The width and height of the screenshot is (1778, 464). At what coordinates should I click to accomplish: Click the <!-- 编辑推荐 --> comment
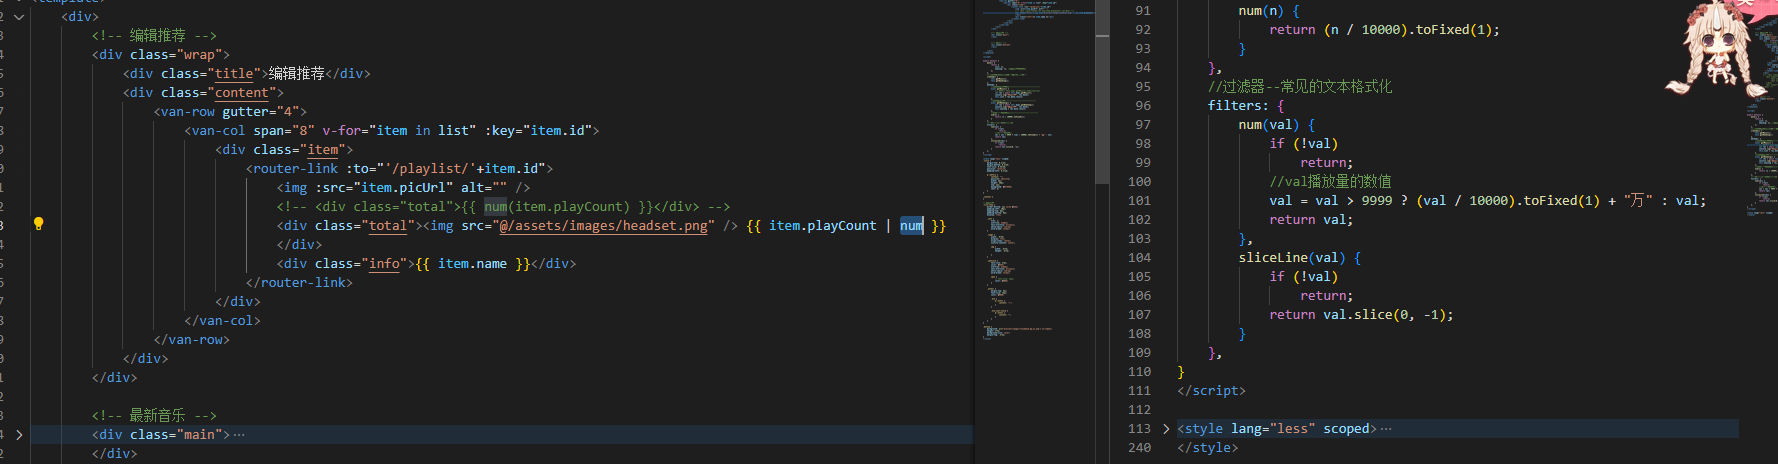pos(154,35)
